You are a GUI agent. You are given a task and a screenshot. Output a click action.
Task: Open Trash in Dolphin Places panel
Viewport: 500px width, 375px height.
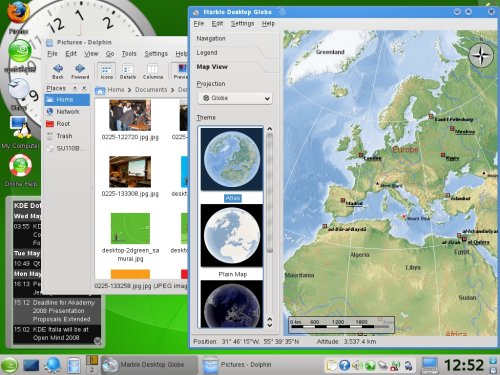tap(67, 136)
